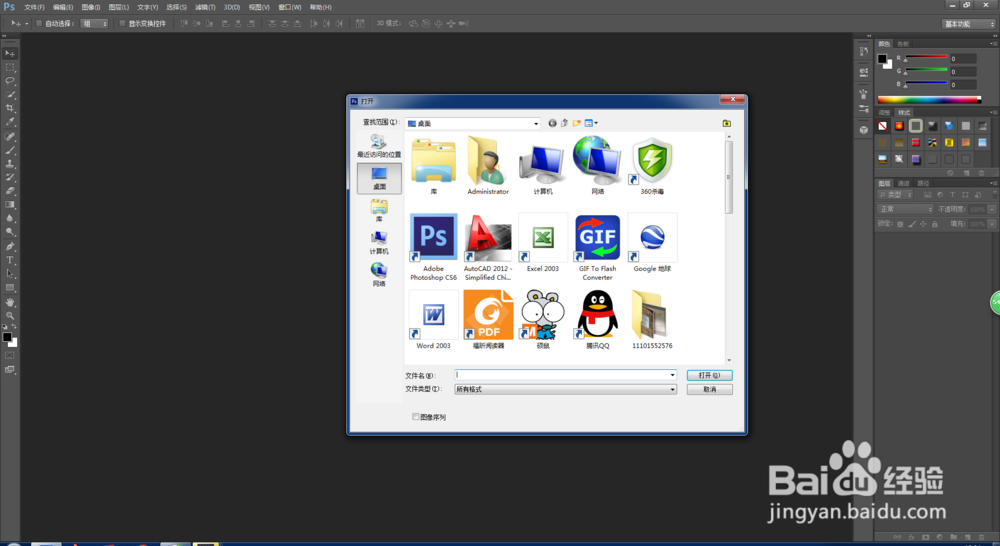Select the Blur tool
1000x546 pixels.
pos(10,219)
